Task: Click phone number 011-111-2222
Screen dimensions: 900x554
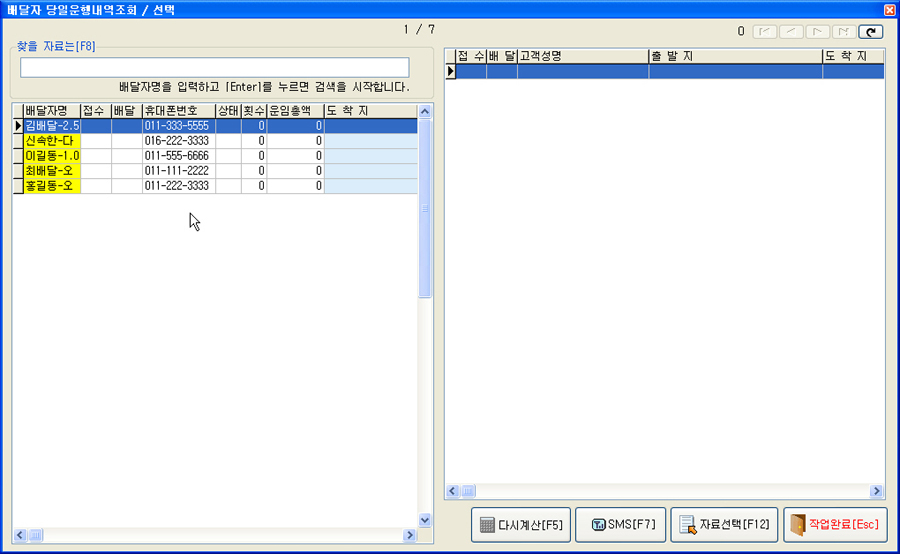Action: [x=177, y=171]
